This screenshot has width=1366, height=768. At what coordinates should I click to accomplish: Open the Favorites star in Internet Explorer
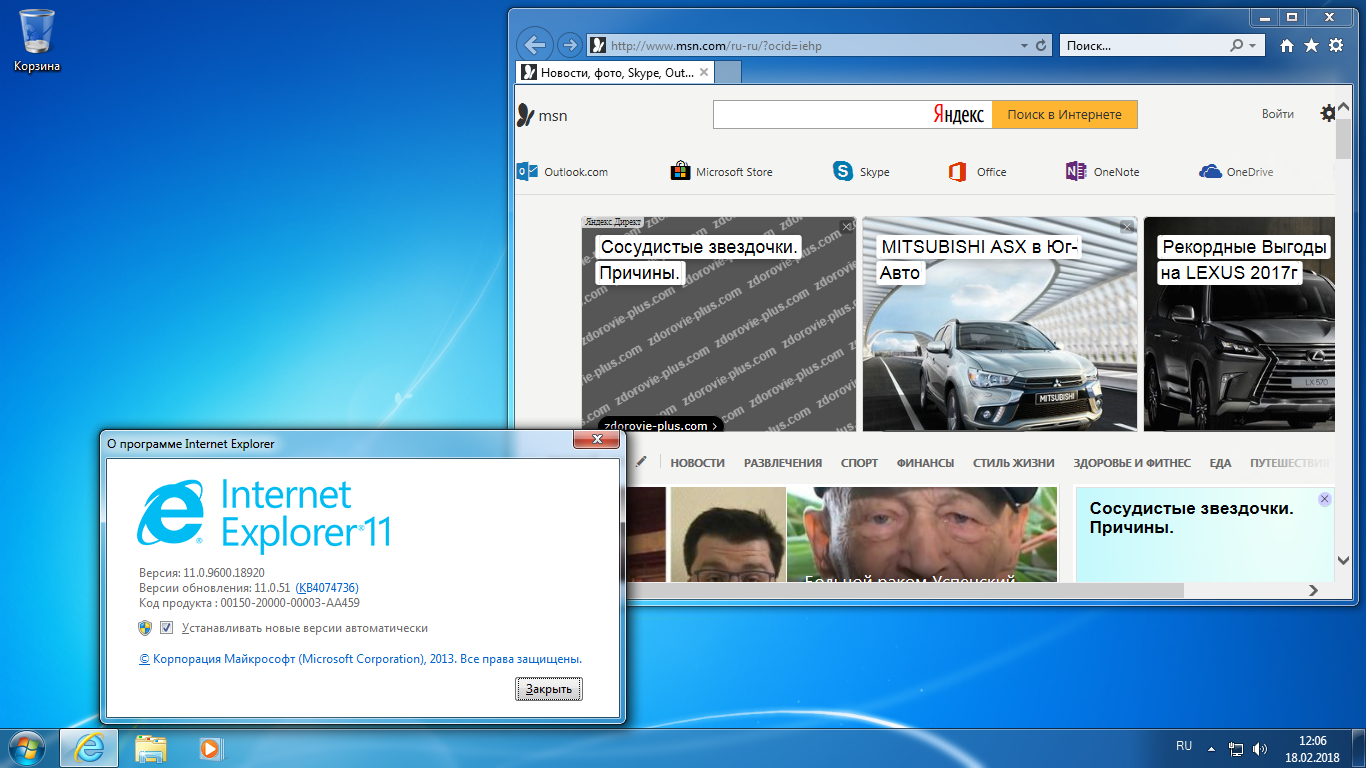pyautogui.click(x=1311, y=46)
